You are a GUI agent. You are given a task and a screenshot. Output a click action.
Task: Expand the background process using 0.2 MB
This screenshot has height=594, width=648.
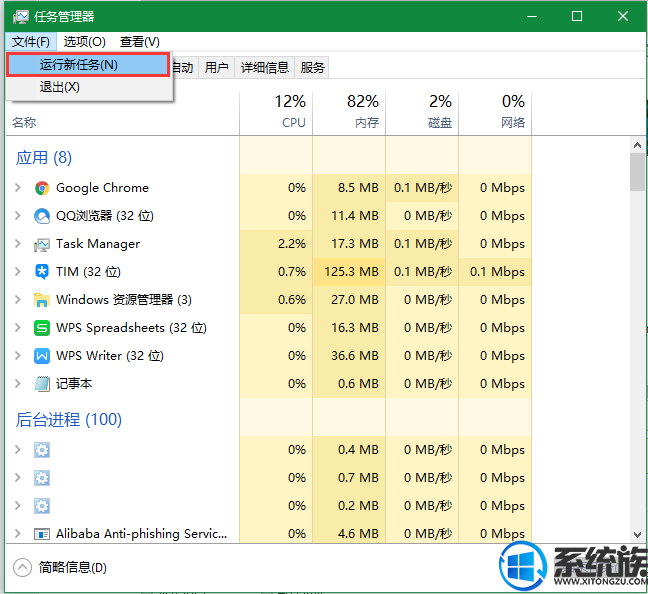point(17,506)
